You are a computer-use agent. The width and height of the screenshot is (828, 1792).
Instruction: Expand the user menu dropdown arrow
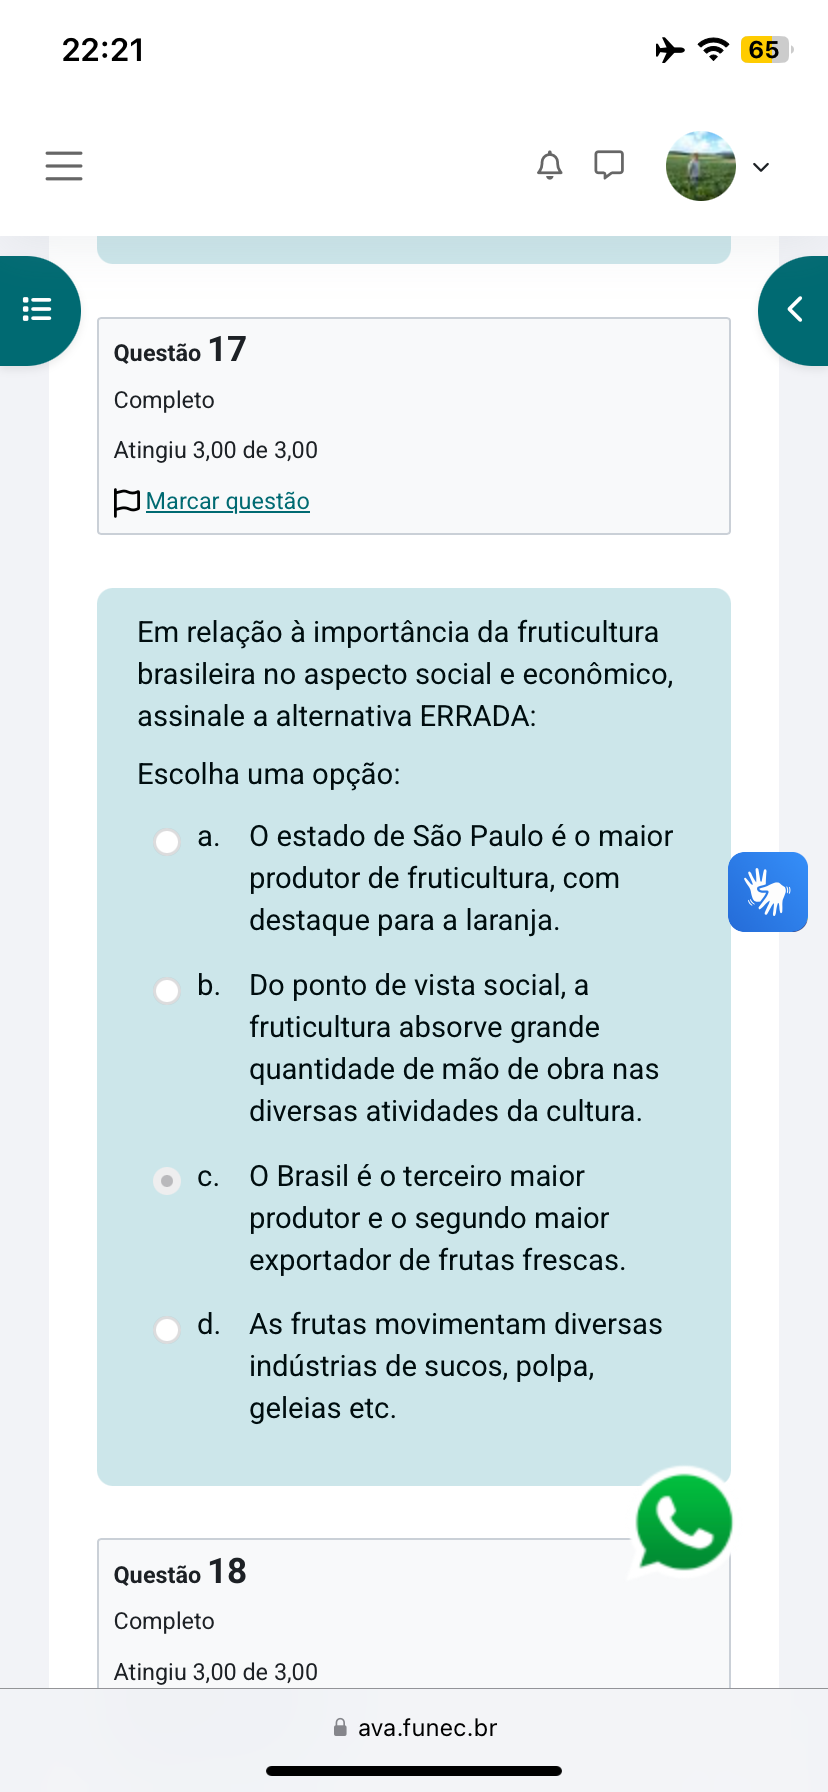click(x=761, y=167)
